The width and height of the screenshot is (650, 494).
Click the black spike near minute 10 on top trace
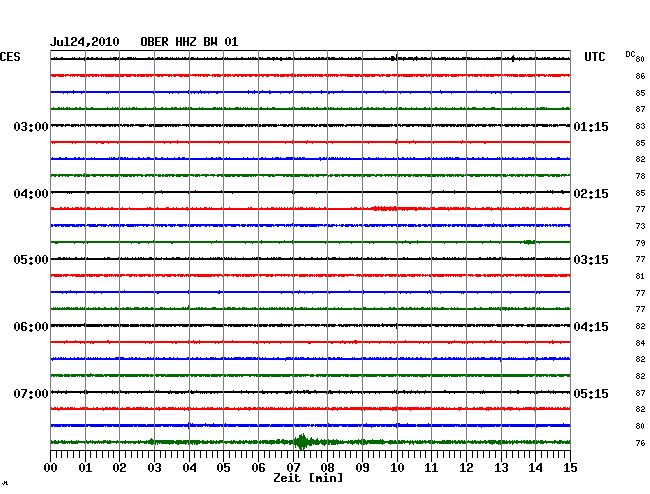click(394, 58)
